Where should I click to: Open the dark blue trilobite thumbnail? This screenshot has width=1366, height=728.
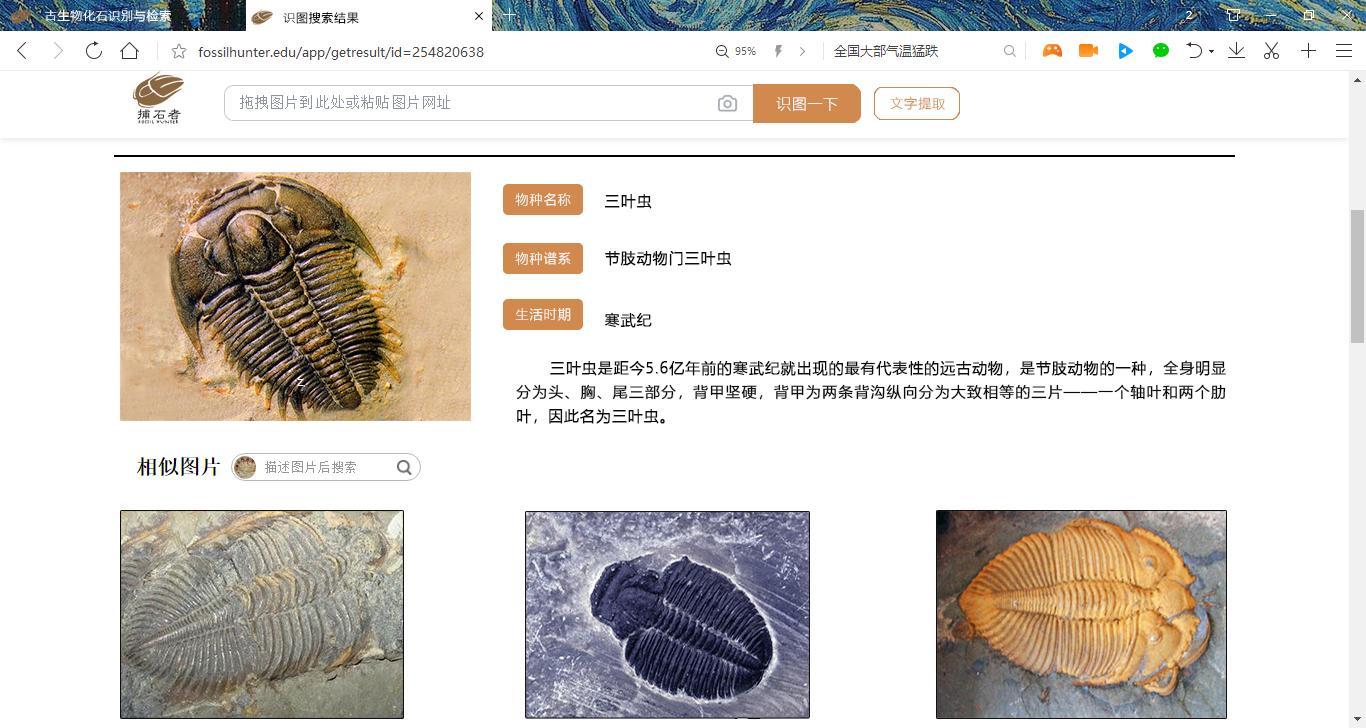click(667, 615)
